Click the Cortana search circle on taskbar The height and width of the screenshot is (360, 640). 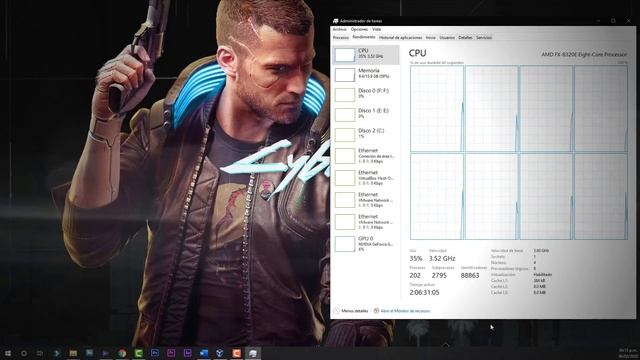point(24,353)
